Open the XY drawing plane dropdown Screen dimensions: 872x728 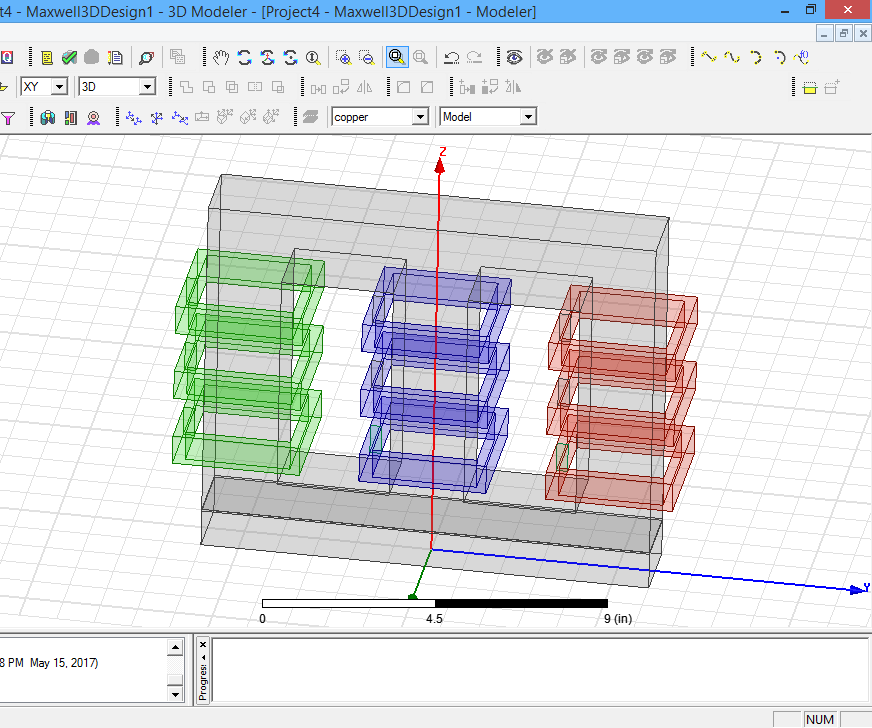click(60, 87)
